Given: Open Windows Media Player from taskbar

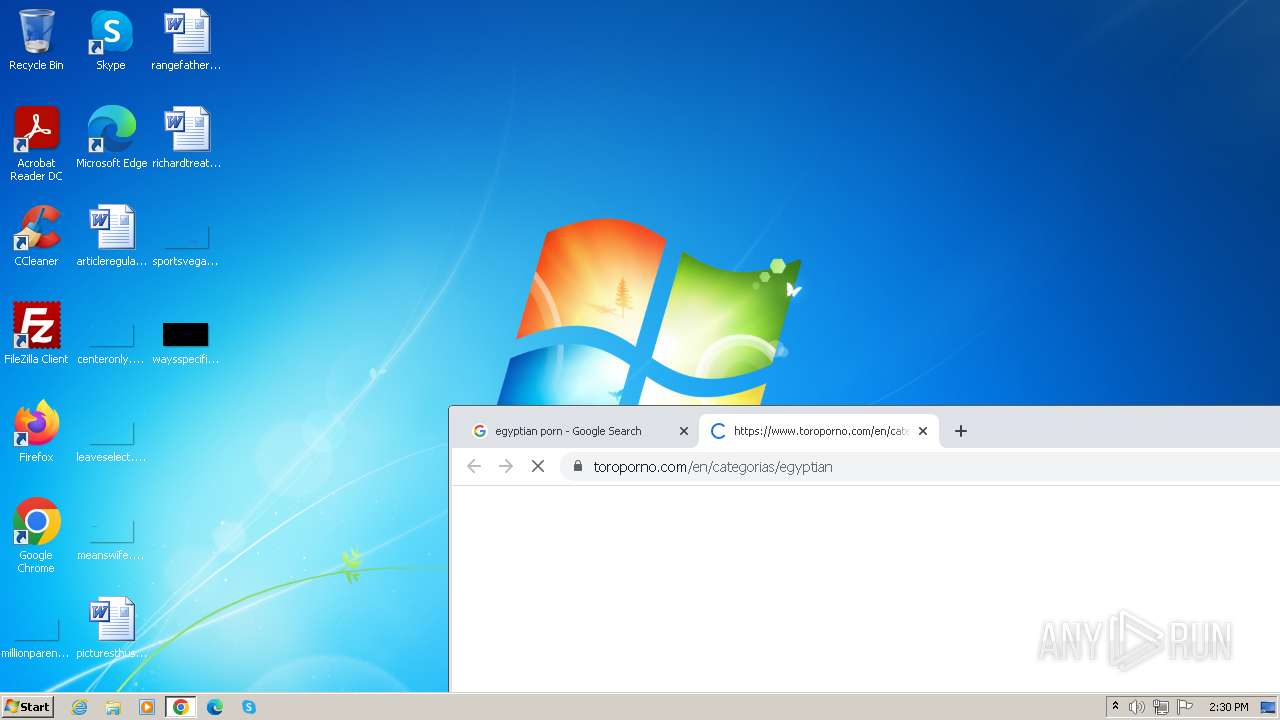Looking at the screenshot, I should (x=147, y=707).
